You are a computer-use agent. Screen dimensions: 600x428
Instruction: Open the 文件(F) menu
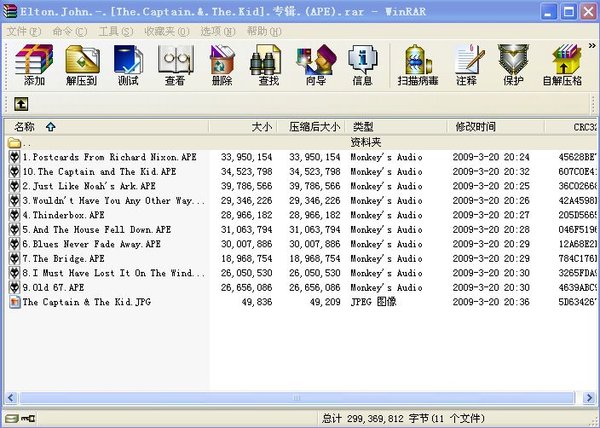[24, 31]
